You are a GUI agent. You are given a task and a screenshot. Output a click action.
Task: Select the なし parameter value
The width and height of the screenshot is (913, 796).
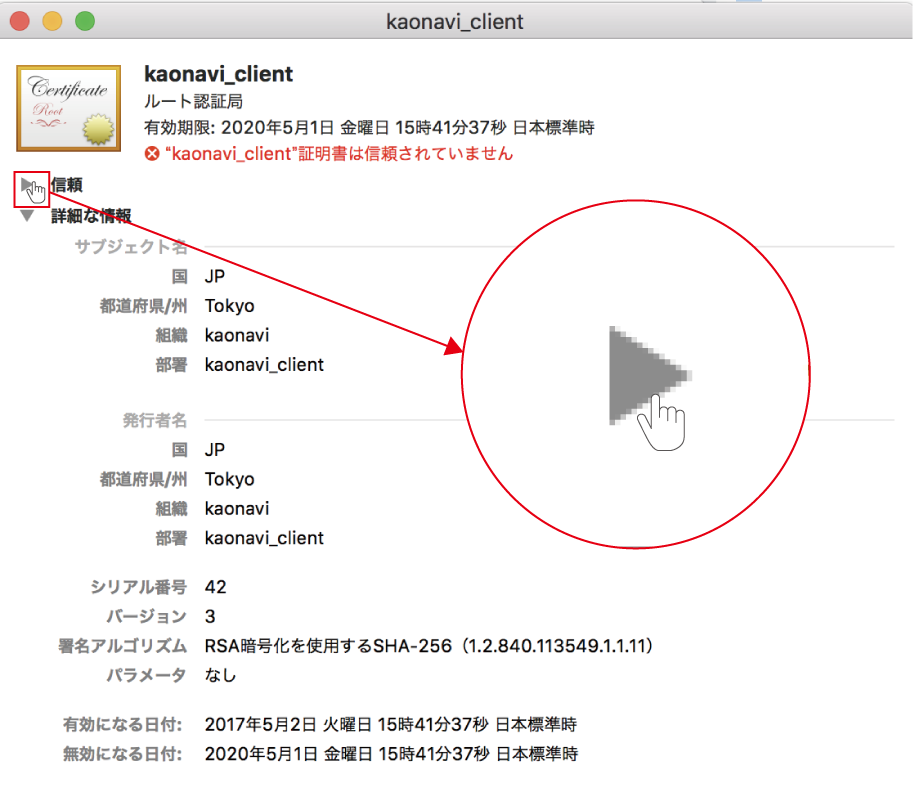point(221,675)
